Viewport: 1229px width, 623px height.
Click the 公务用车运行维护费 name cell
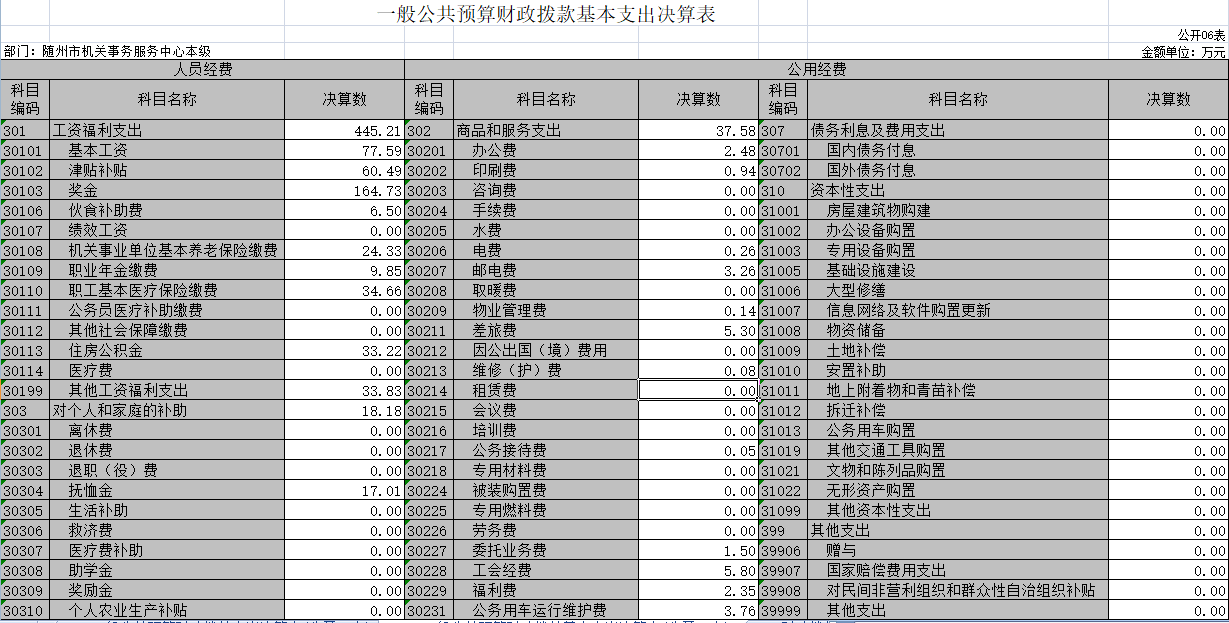coord(546,611)
